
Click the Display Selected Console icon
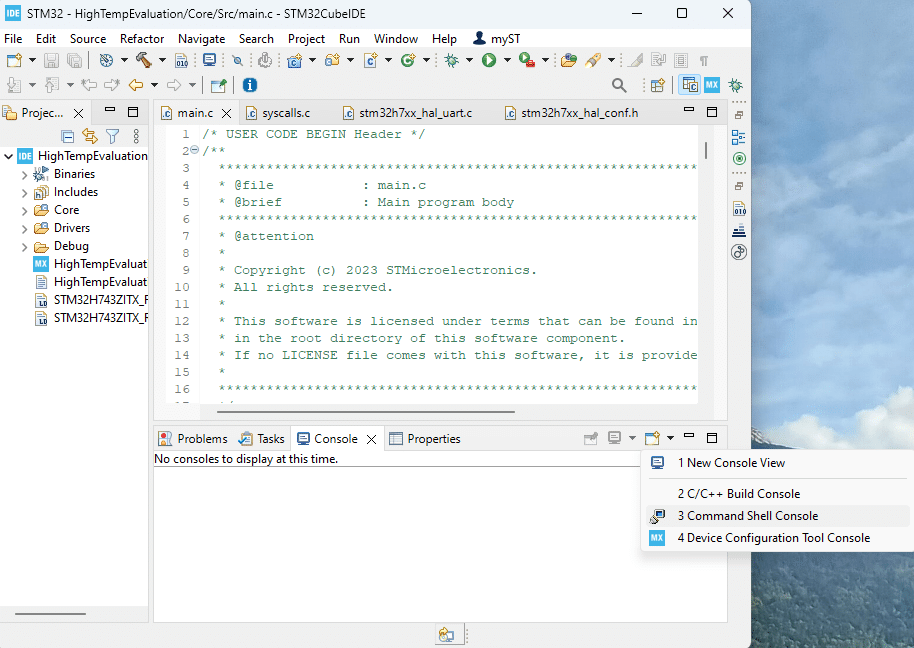pyautogui.click(x=614, y=438)
